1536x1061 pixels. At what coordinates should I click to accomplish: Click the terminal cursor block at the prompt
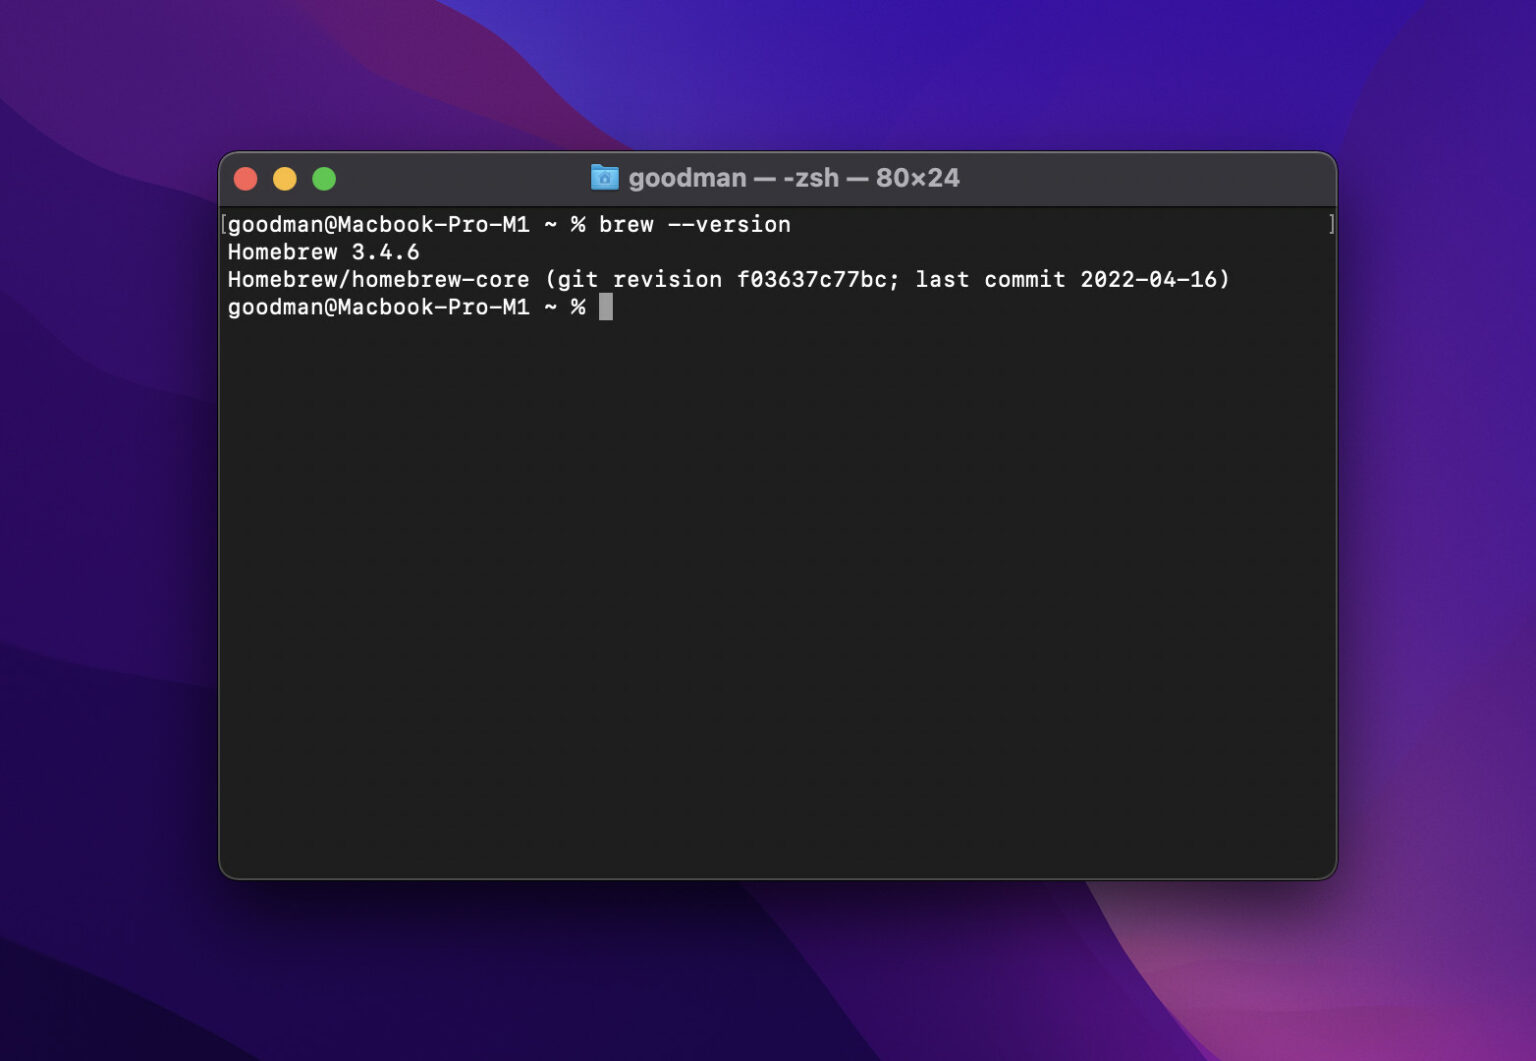(x=606, y=307)
